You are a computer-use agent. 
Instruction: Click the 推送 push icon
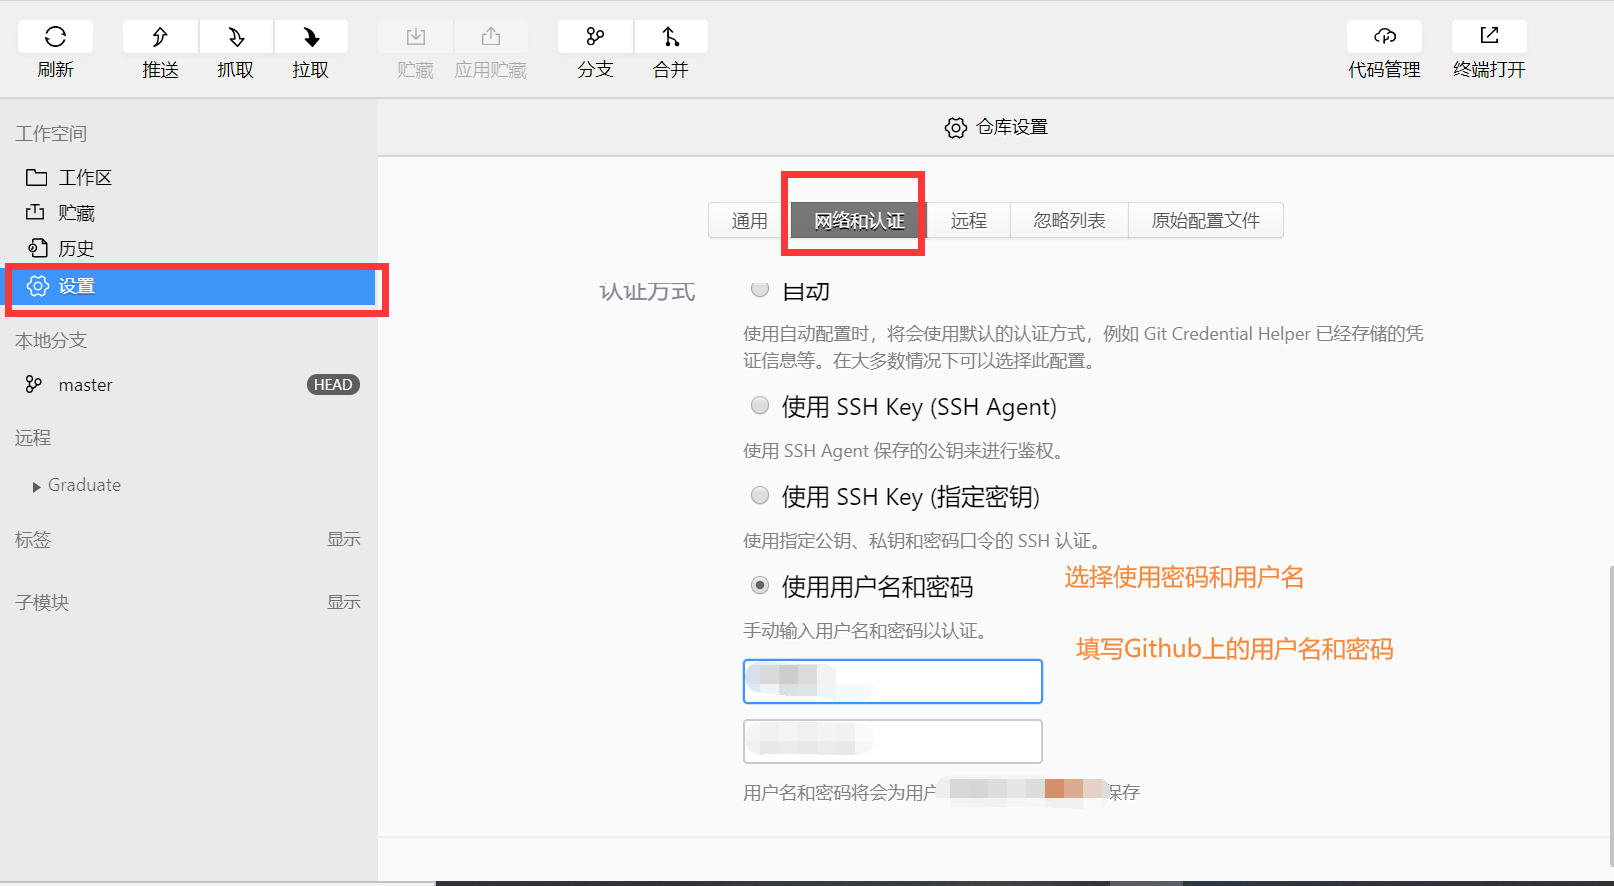(160, 37)
